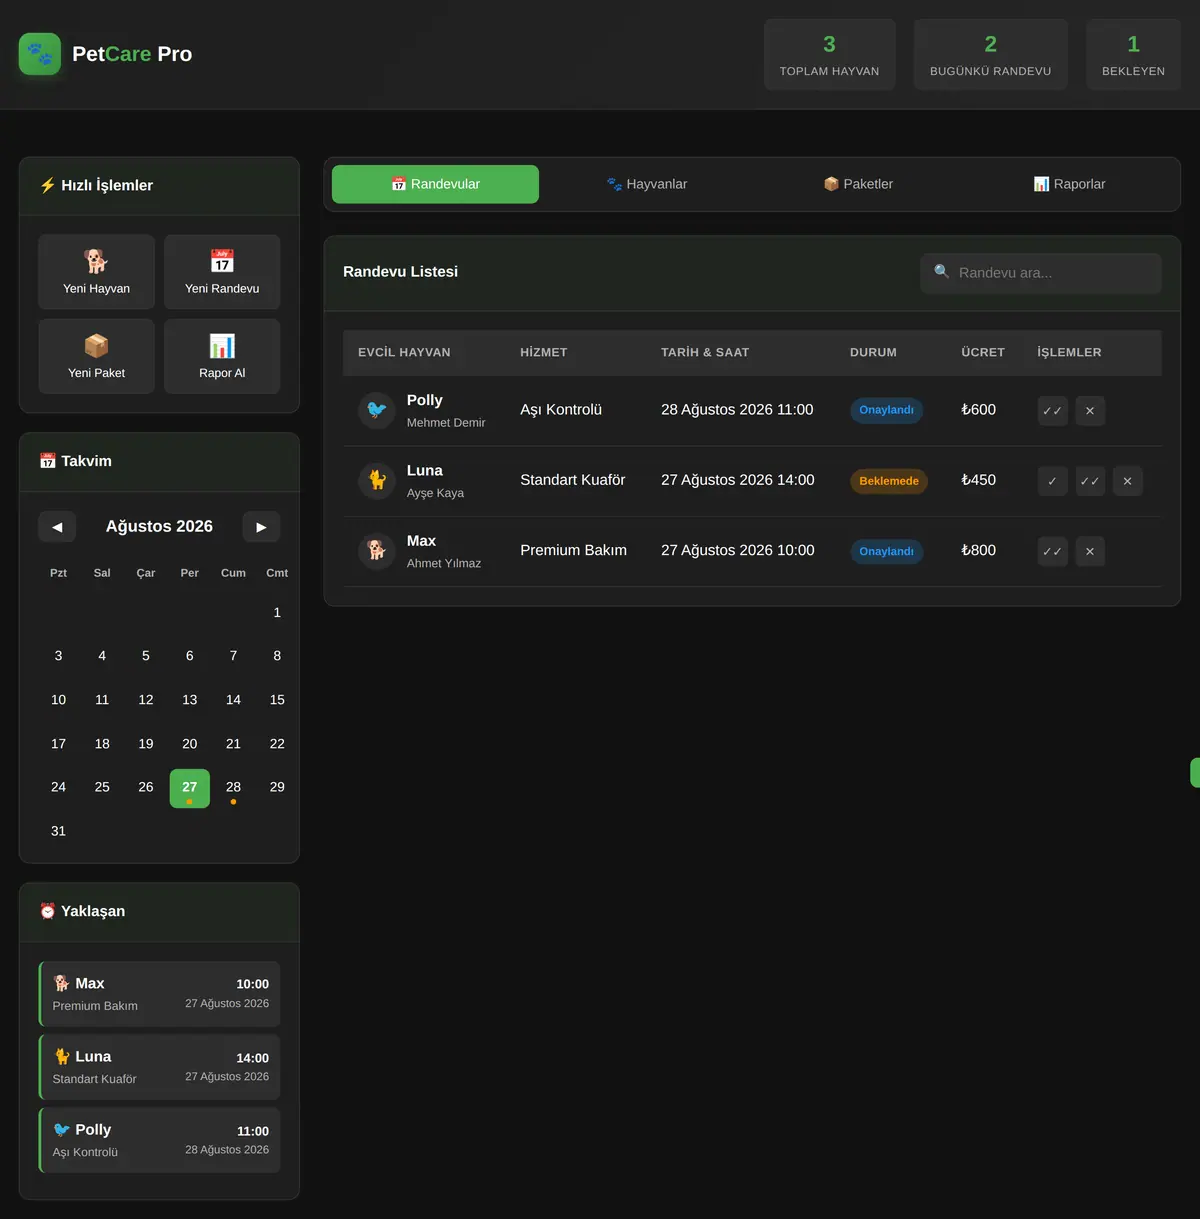
Task: Click the ₺800 fee in Max's row
Action: (978, 550)
